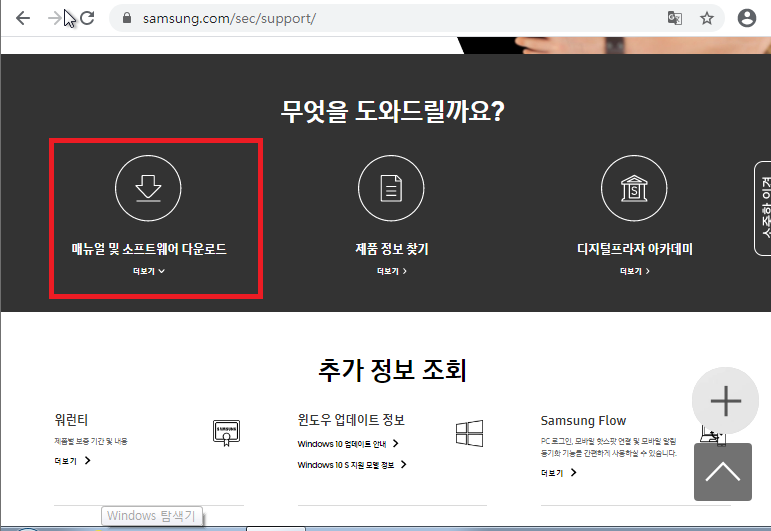View site info via the lock icon
This screenshot has height=531, width=771.
coord(127,18)
